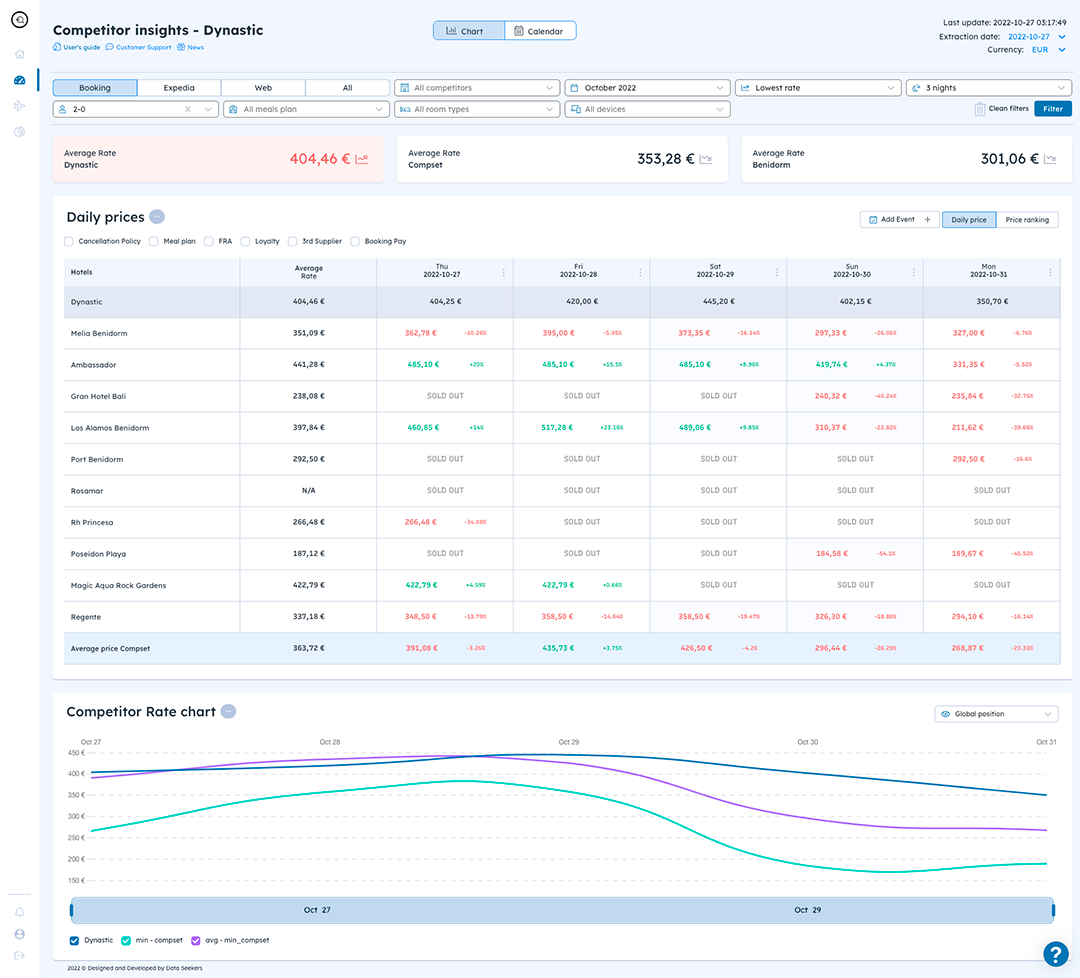Open the three-dot menu for Thu 2022-10-27
Screen dimensions: 1080x978
pyautogui.click(x=503, y=273)
